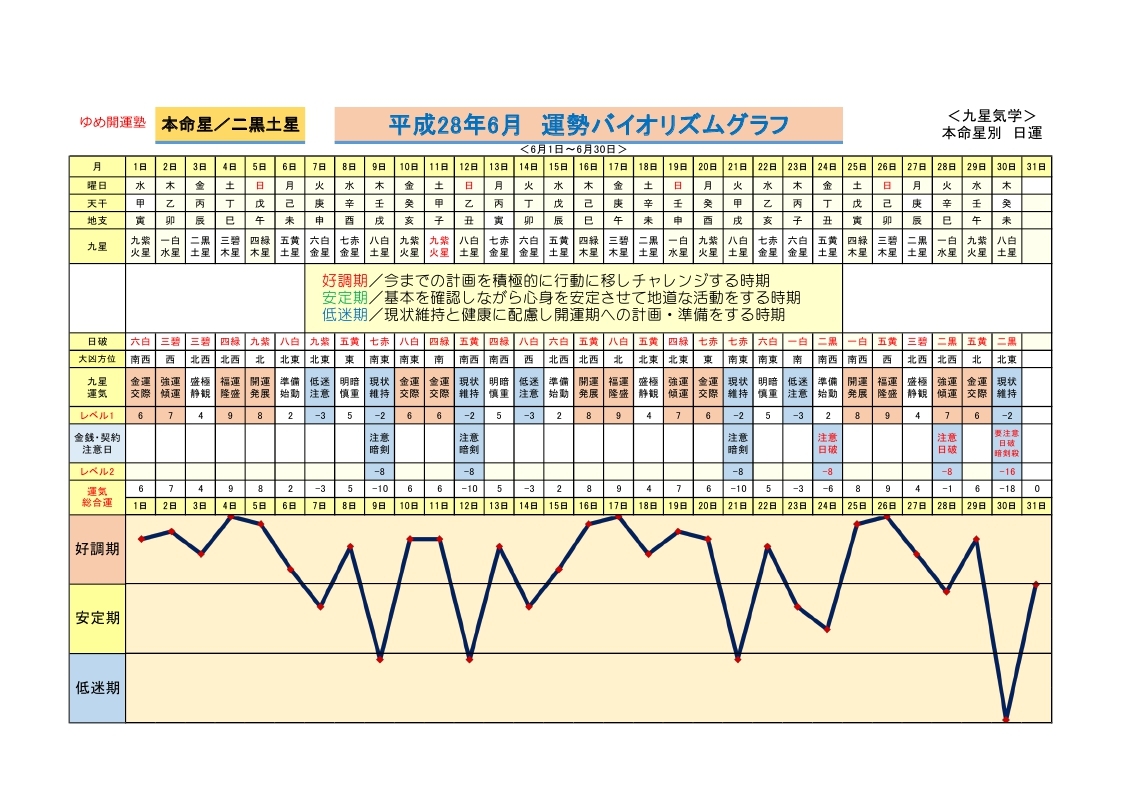The image size is (1122, 794).
Task: Click the yellow "安定期" graph axis label
Action: (97, 618)
